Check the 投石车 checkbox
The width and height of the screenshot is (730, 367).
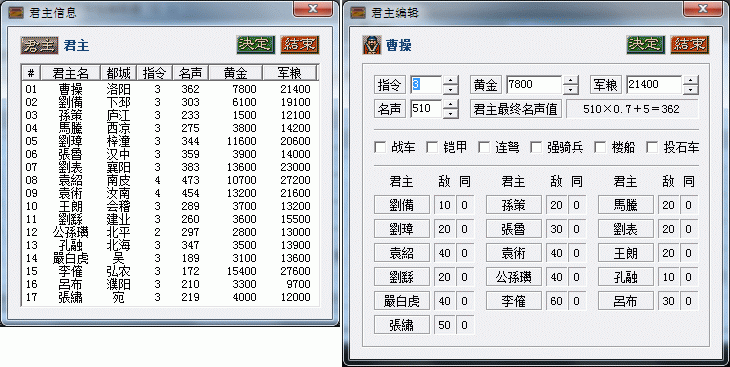pyautogui.click(x=653, y=148)
